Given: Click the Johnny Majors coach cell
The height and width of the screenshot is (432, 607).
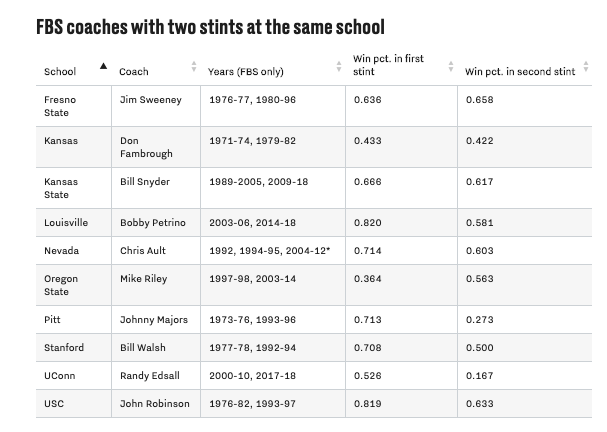Looking at the screenshot, I should coord(153,320).
